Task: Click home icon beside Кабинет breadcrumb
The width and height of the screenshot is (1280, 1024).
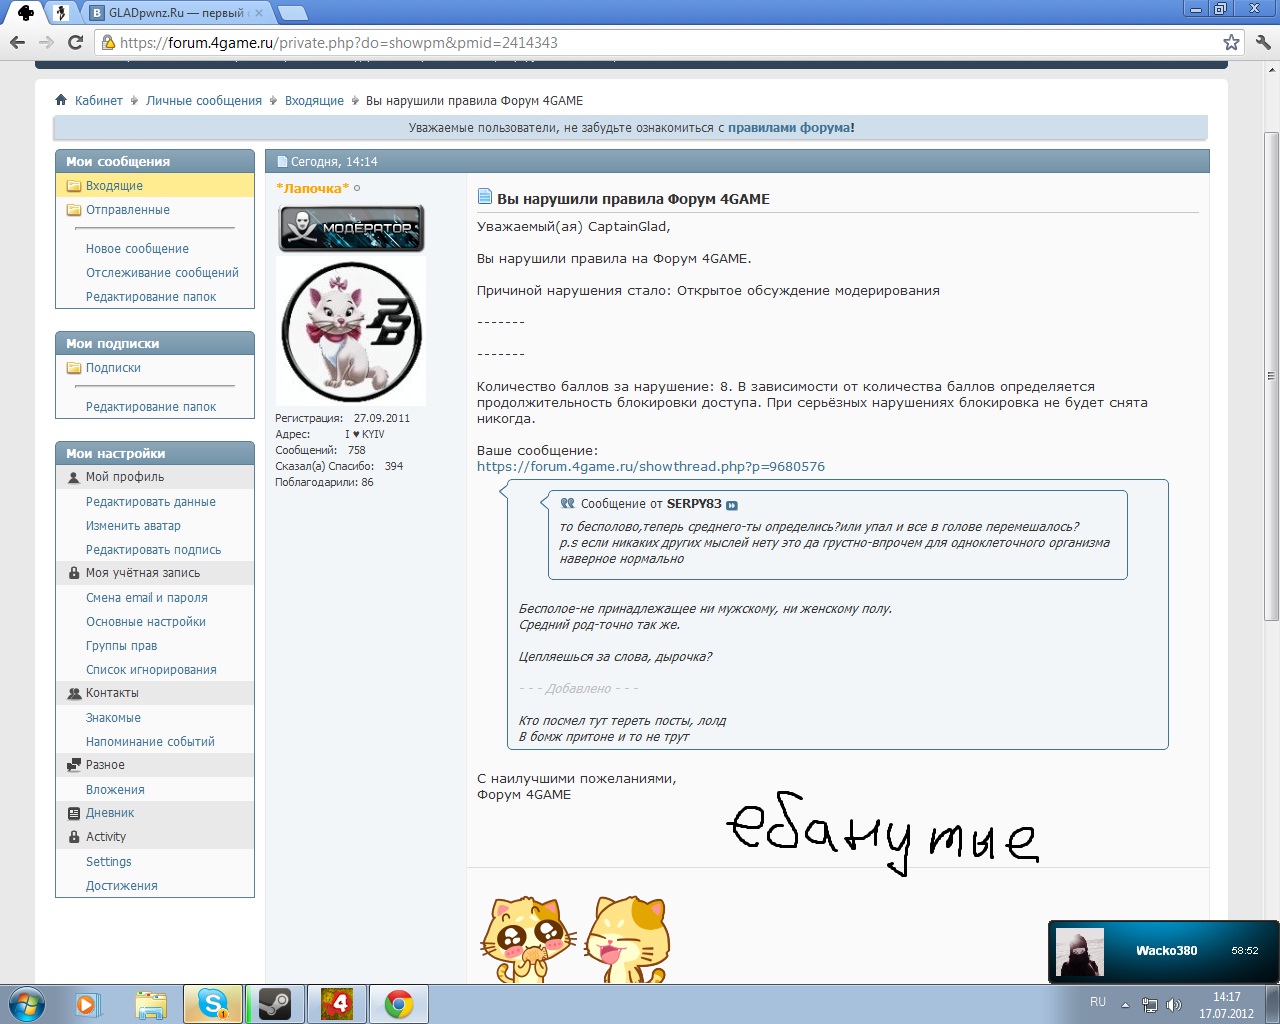Action: point(61,100)
